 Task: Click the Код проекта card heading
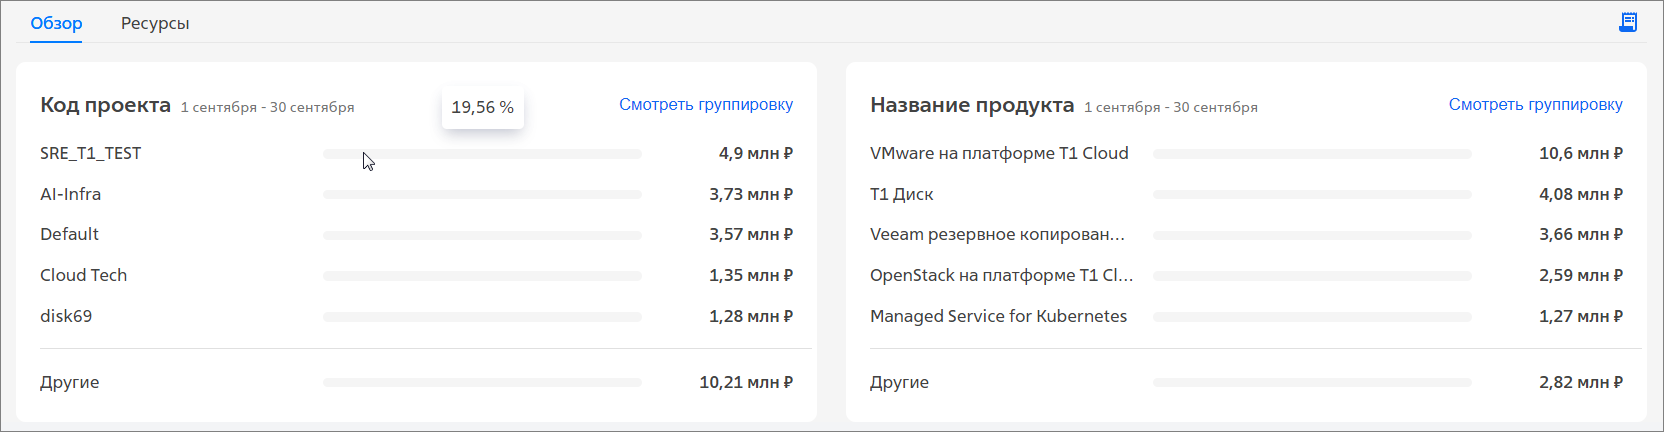(105, 105)
